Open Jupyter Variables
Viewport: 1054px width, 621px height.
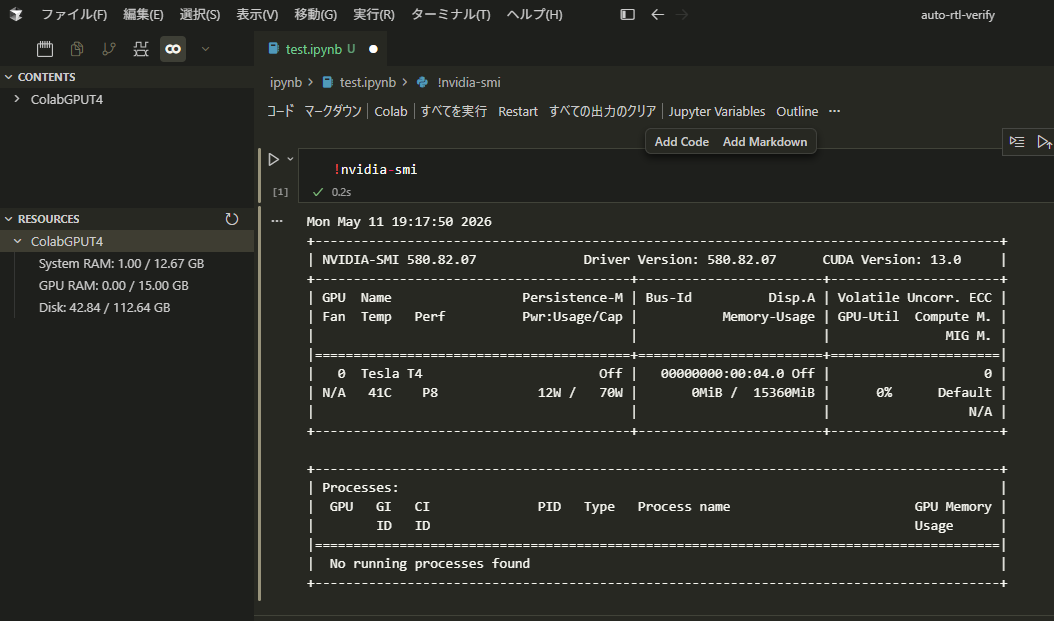click(x=717, y=112)
